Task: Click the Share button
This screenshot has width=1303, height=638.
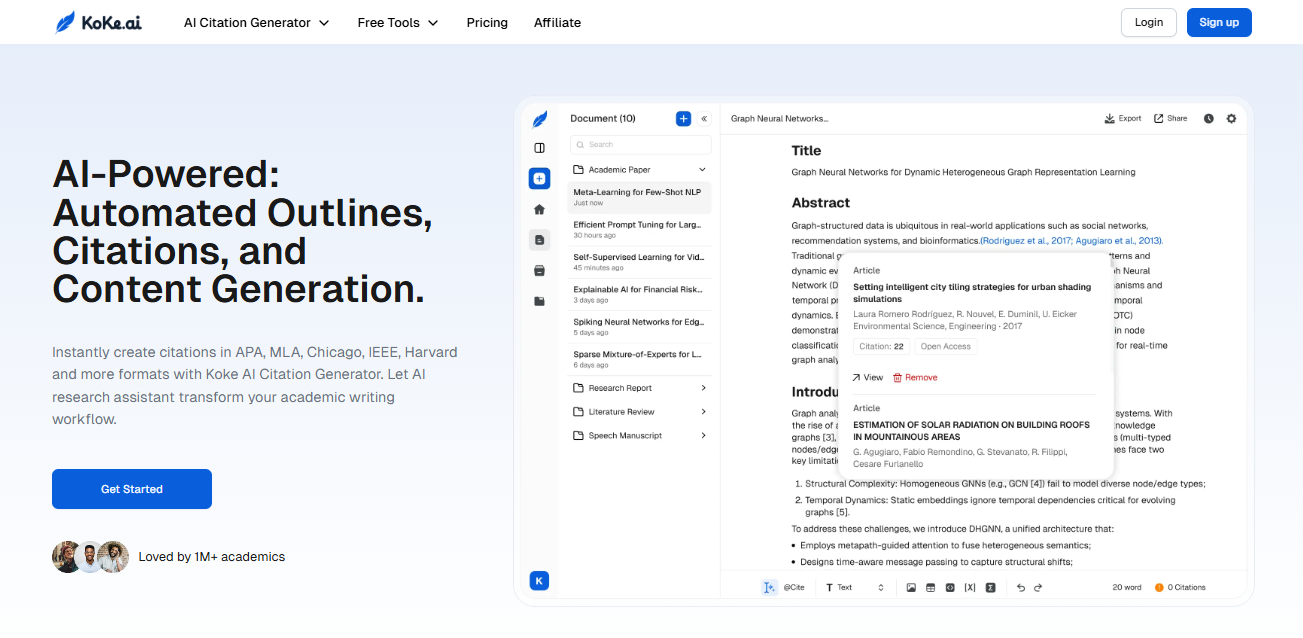Action: click(1171, 118)
